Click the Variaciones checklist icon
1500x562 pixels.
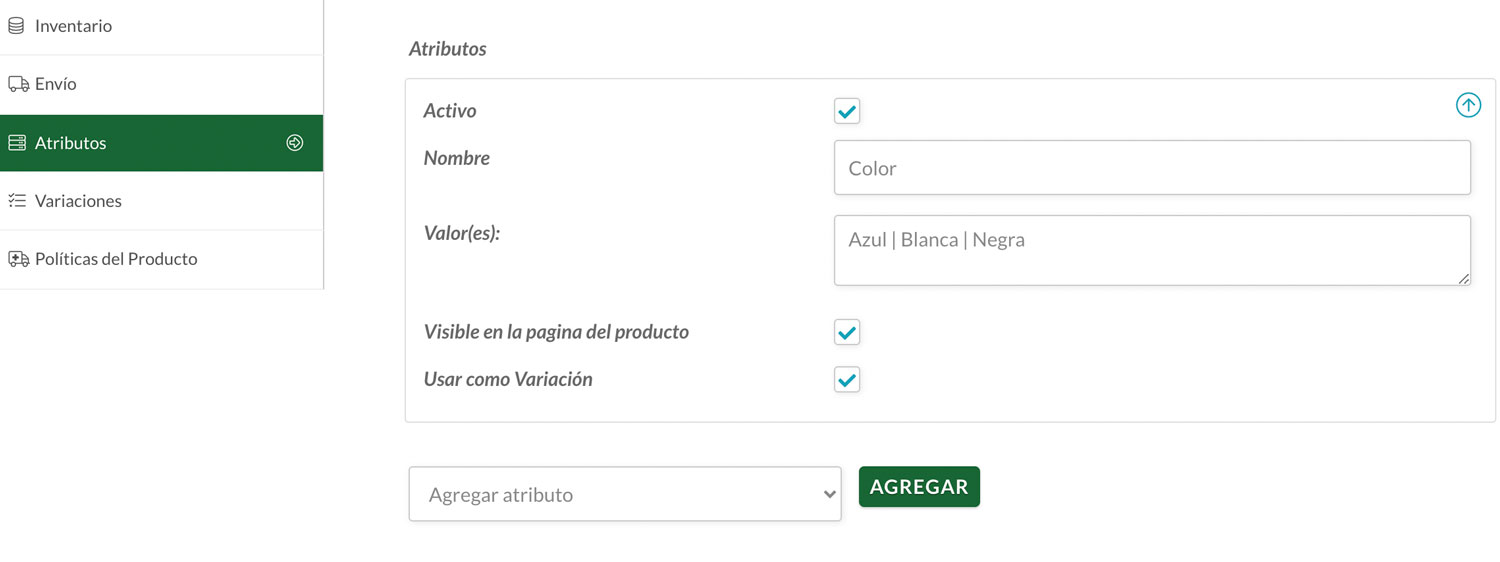(17, 201)
